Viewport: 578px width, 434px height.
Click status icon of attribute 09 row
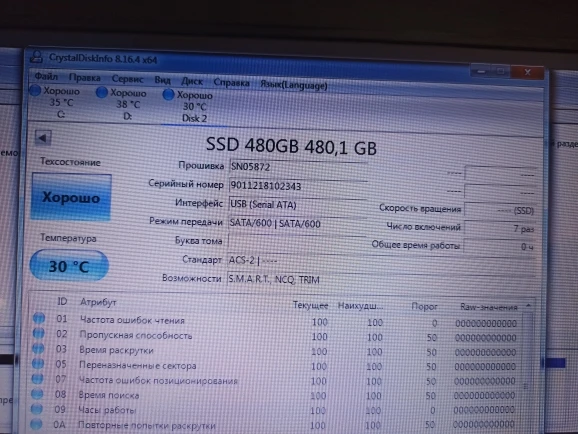pos(36,409)
